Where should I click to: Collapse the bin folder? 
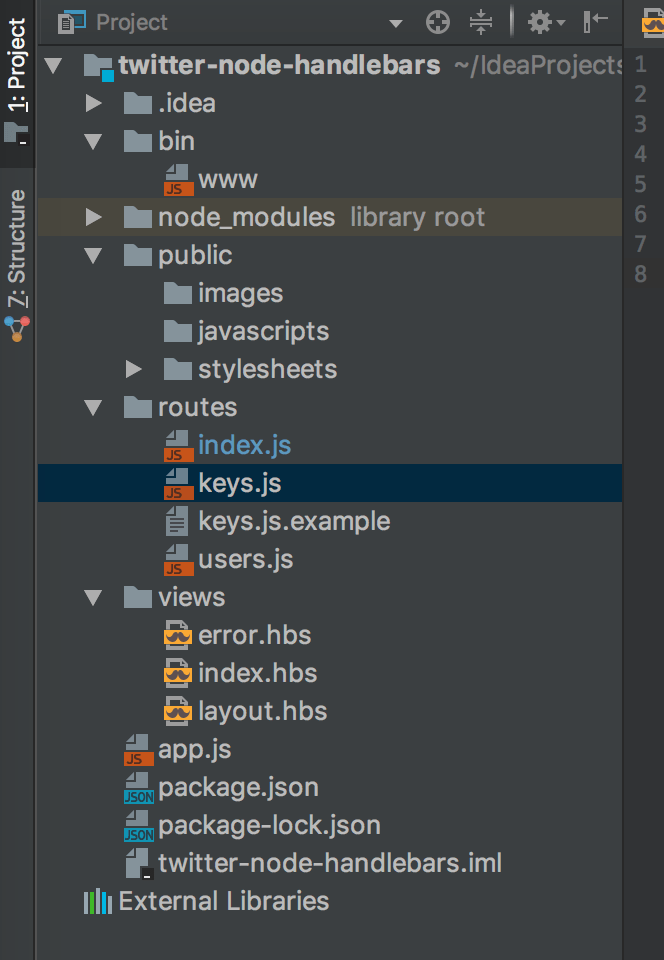pos(94,141)
